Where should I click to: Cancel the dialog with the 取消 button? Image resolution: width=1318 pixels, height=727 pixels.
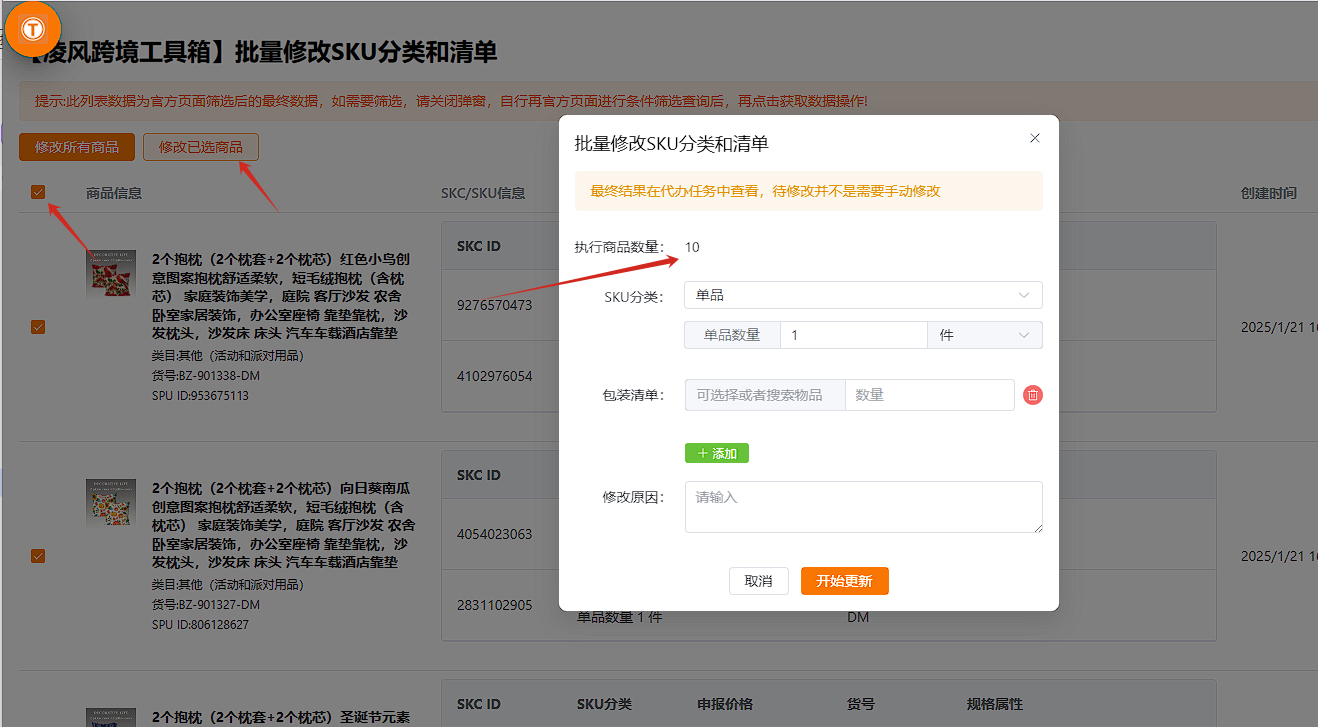[758, 581]
